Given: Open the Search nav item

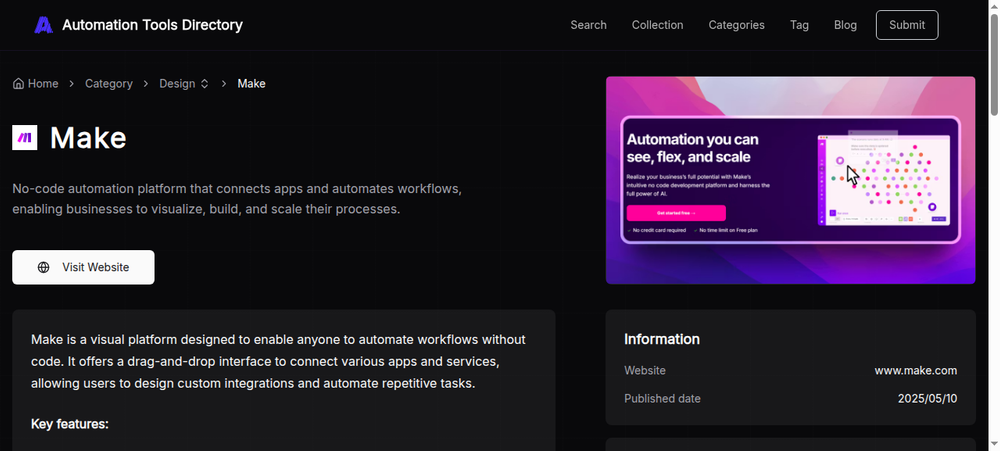Looking at the screenshot, I should pos(588,25).
